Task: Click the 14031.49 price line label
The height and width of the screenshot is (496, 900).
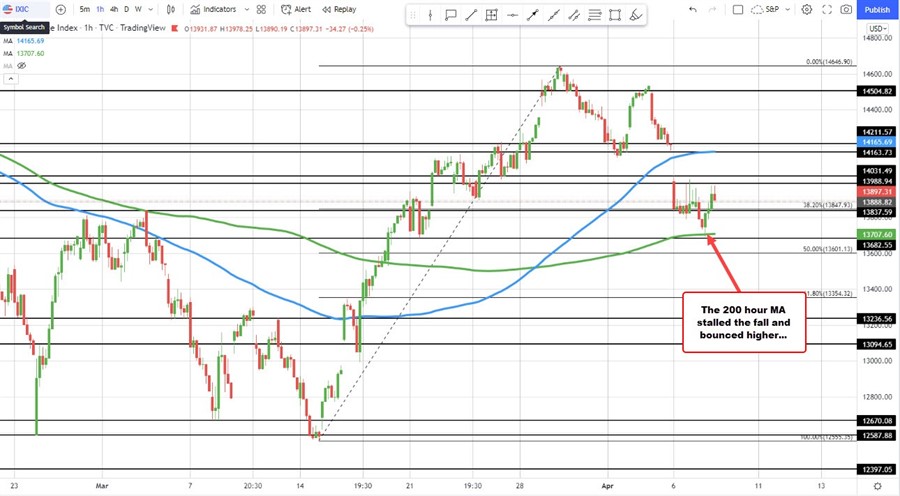Action: pyautogui.click(x=876, y=171)
